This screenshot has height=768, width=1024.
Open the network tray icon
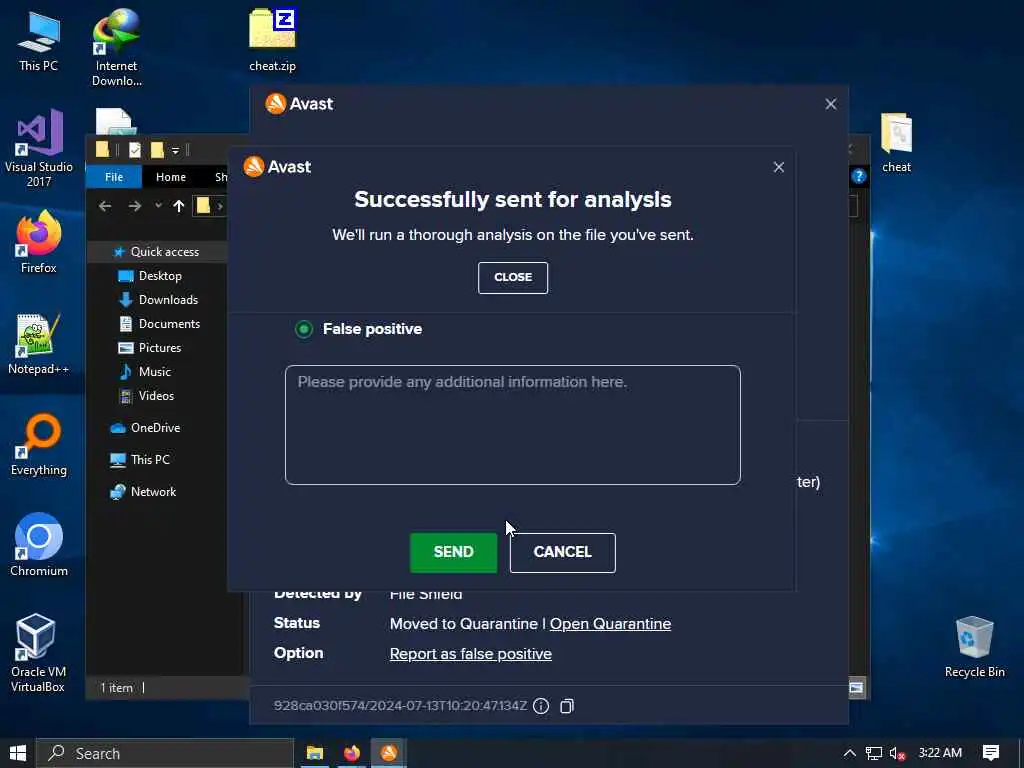click(873, 753)
